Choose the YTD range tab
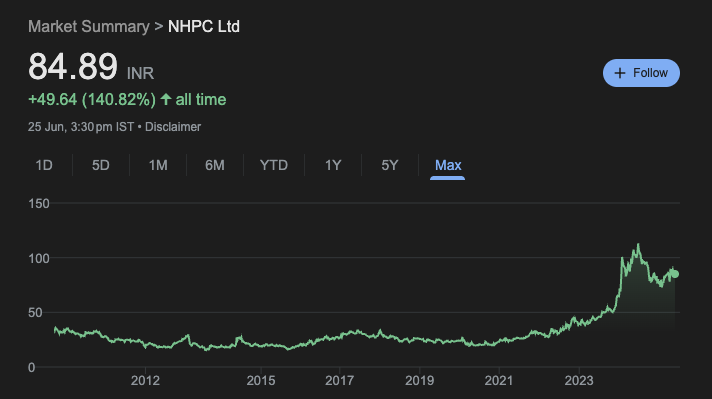The image size is (712, 399). 274,165
